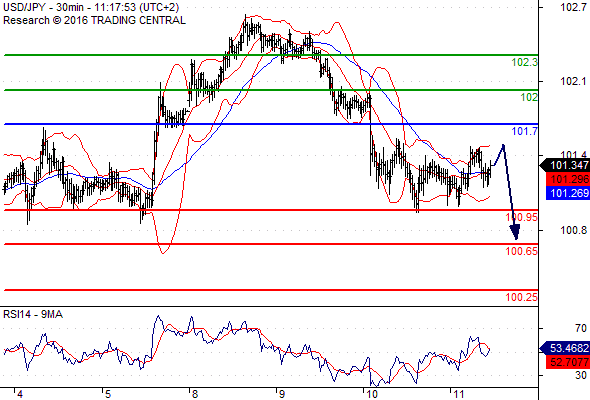The width and height of the screenshot is (590, 400).
Task: Click the RSI14 - 9MA indicator title
Action: click(x=33, y=314)
